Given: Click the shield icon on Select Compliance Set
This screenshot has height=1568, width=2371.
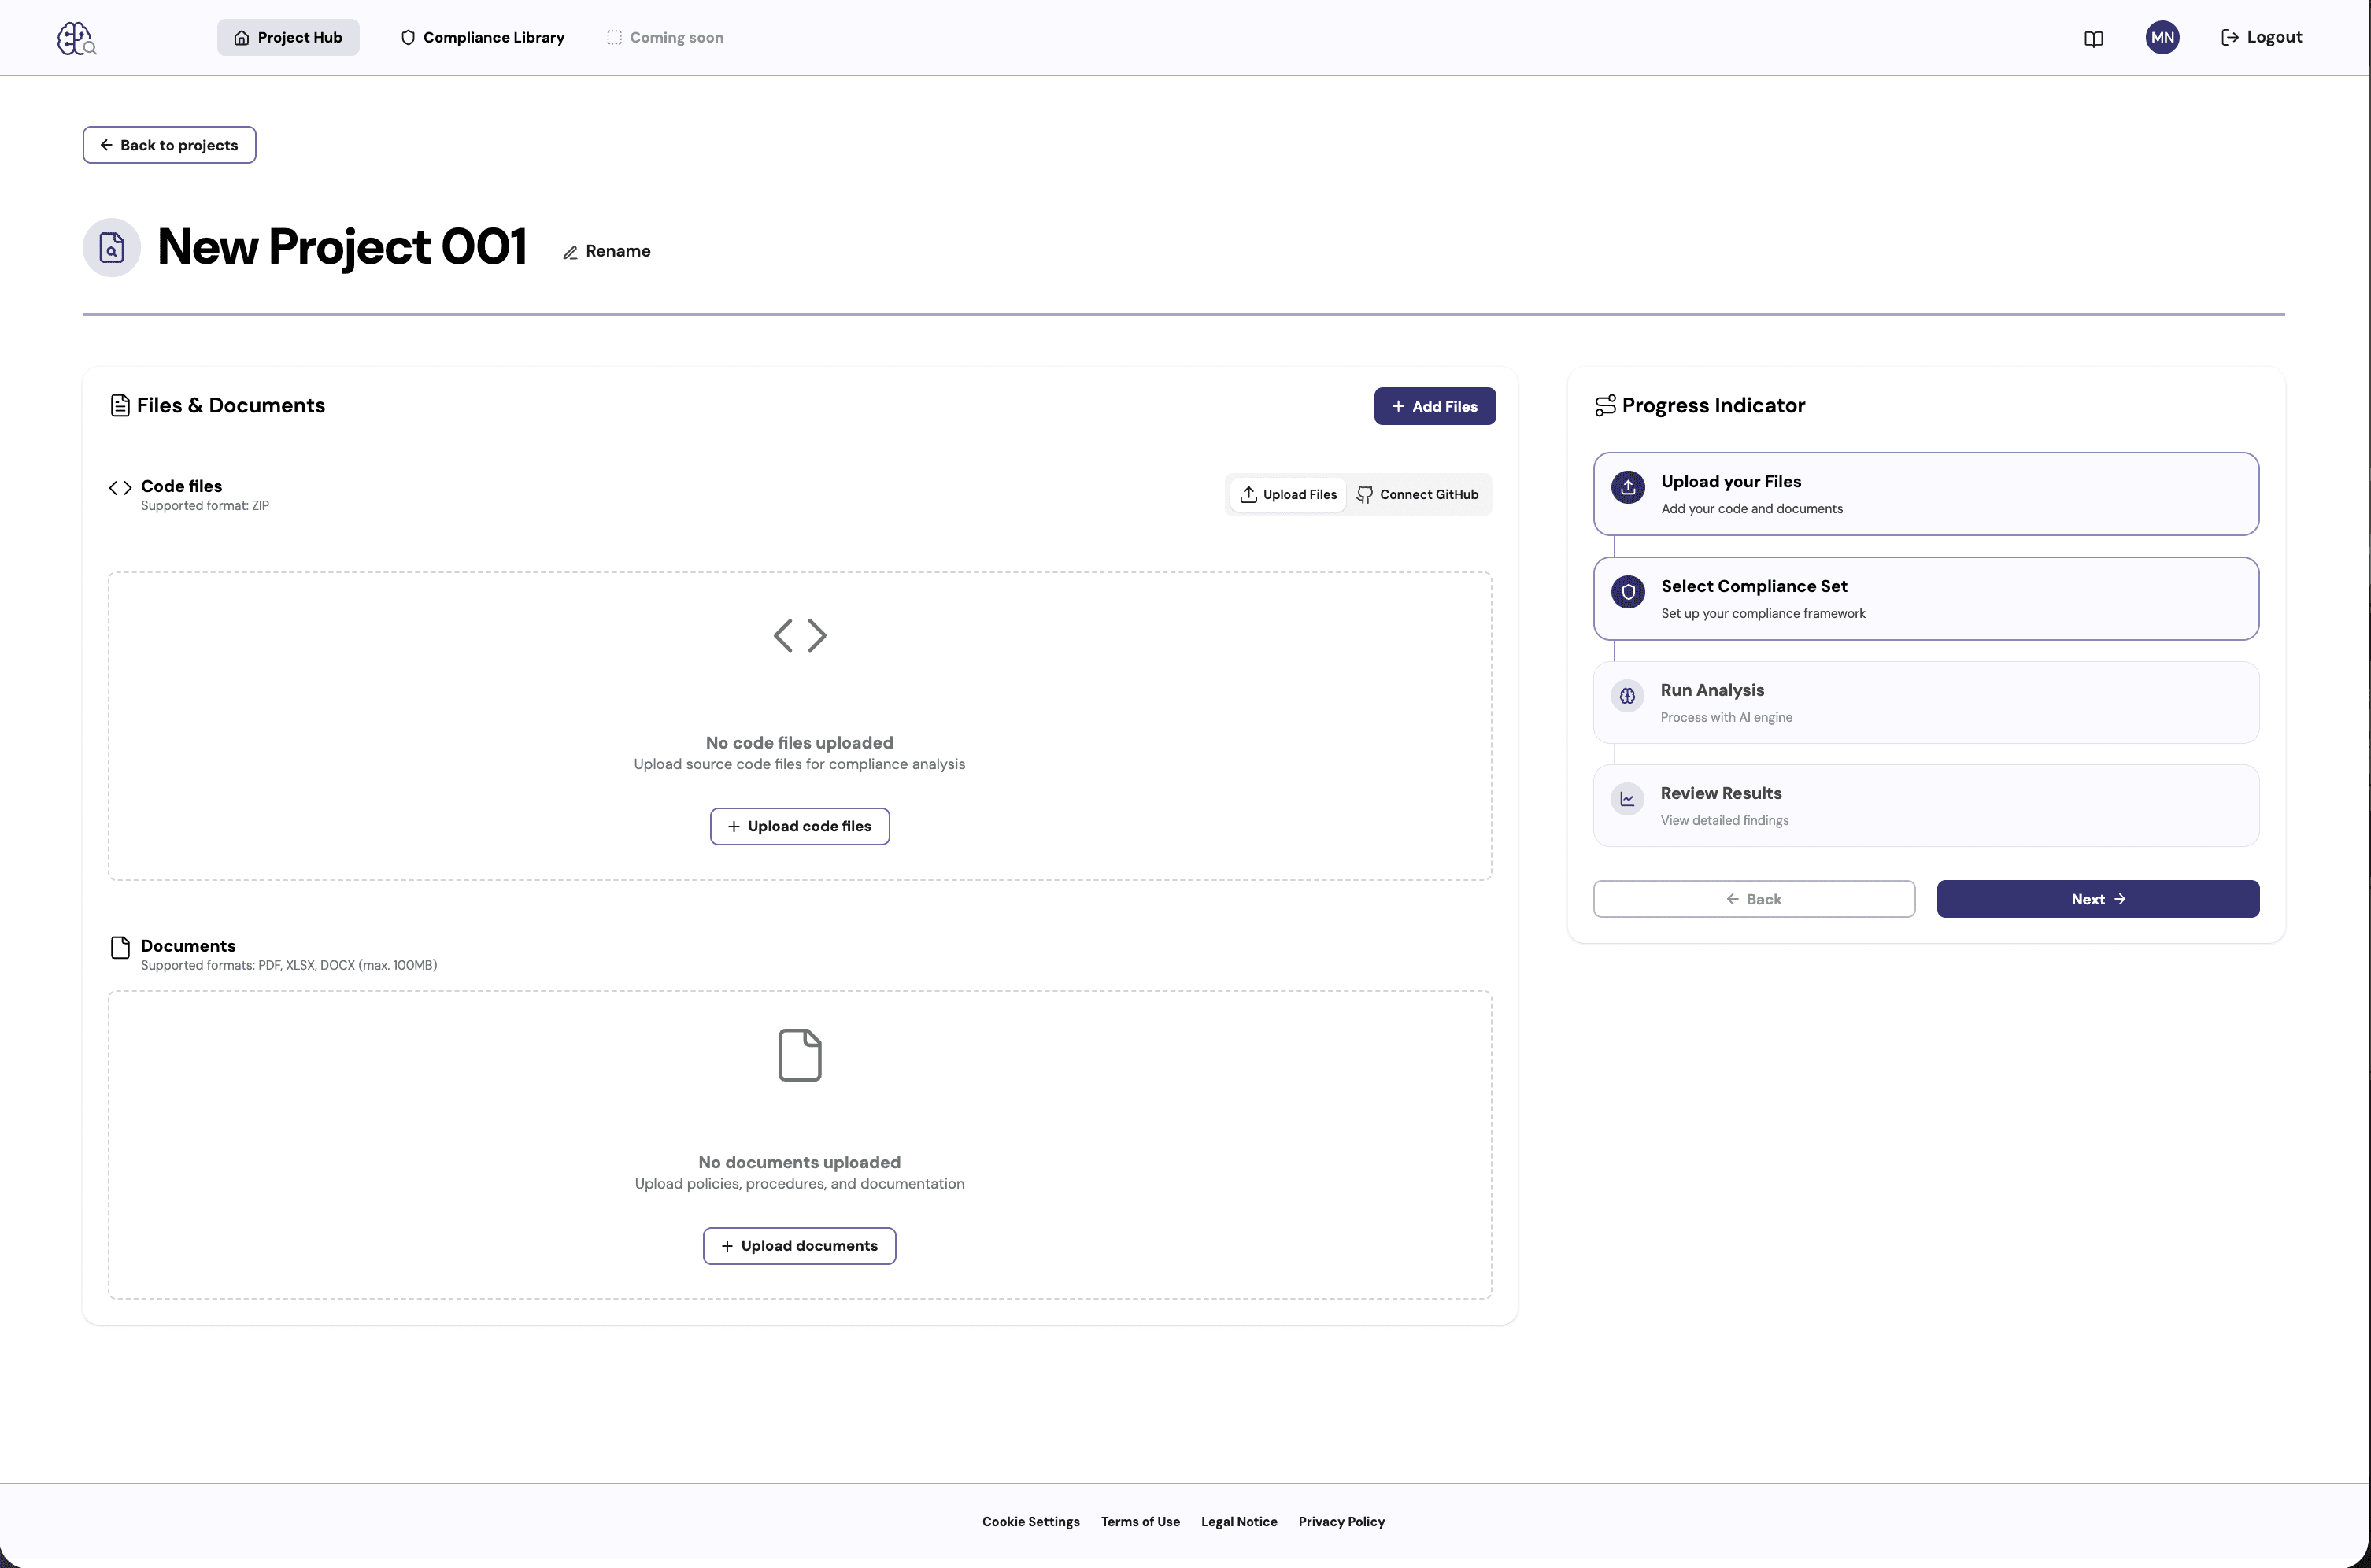Looking at the screenshot, I should point(1627,592).
